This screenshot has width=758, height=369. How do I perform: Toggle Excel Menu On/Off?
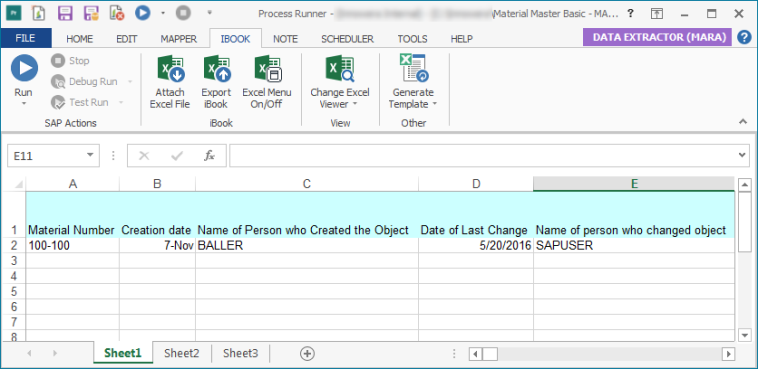coord(267,82)
